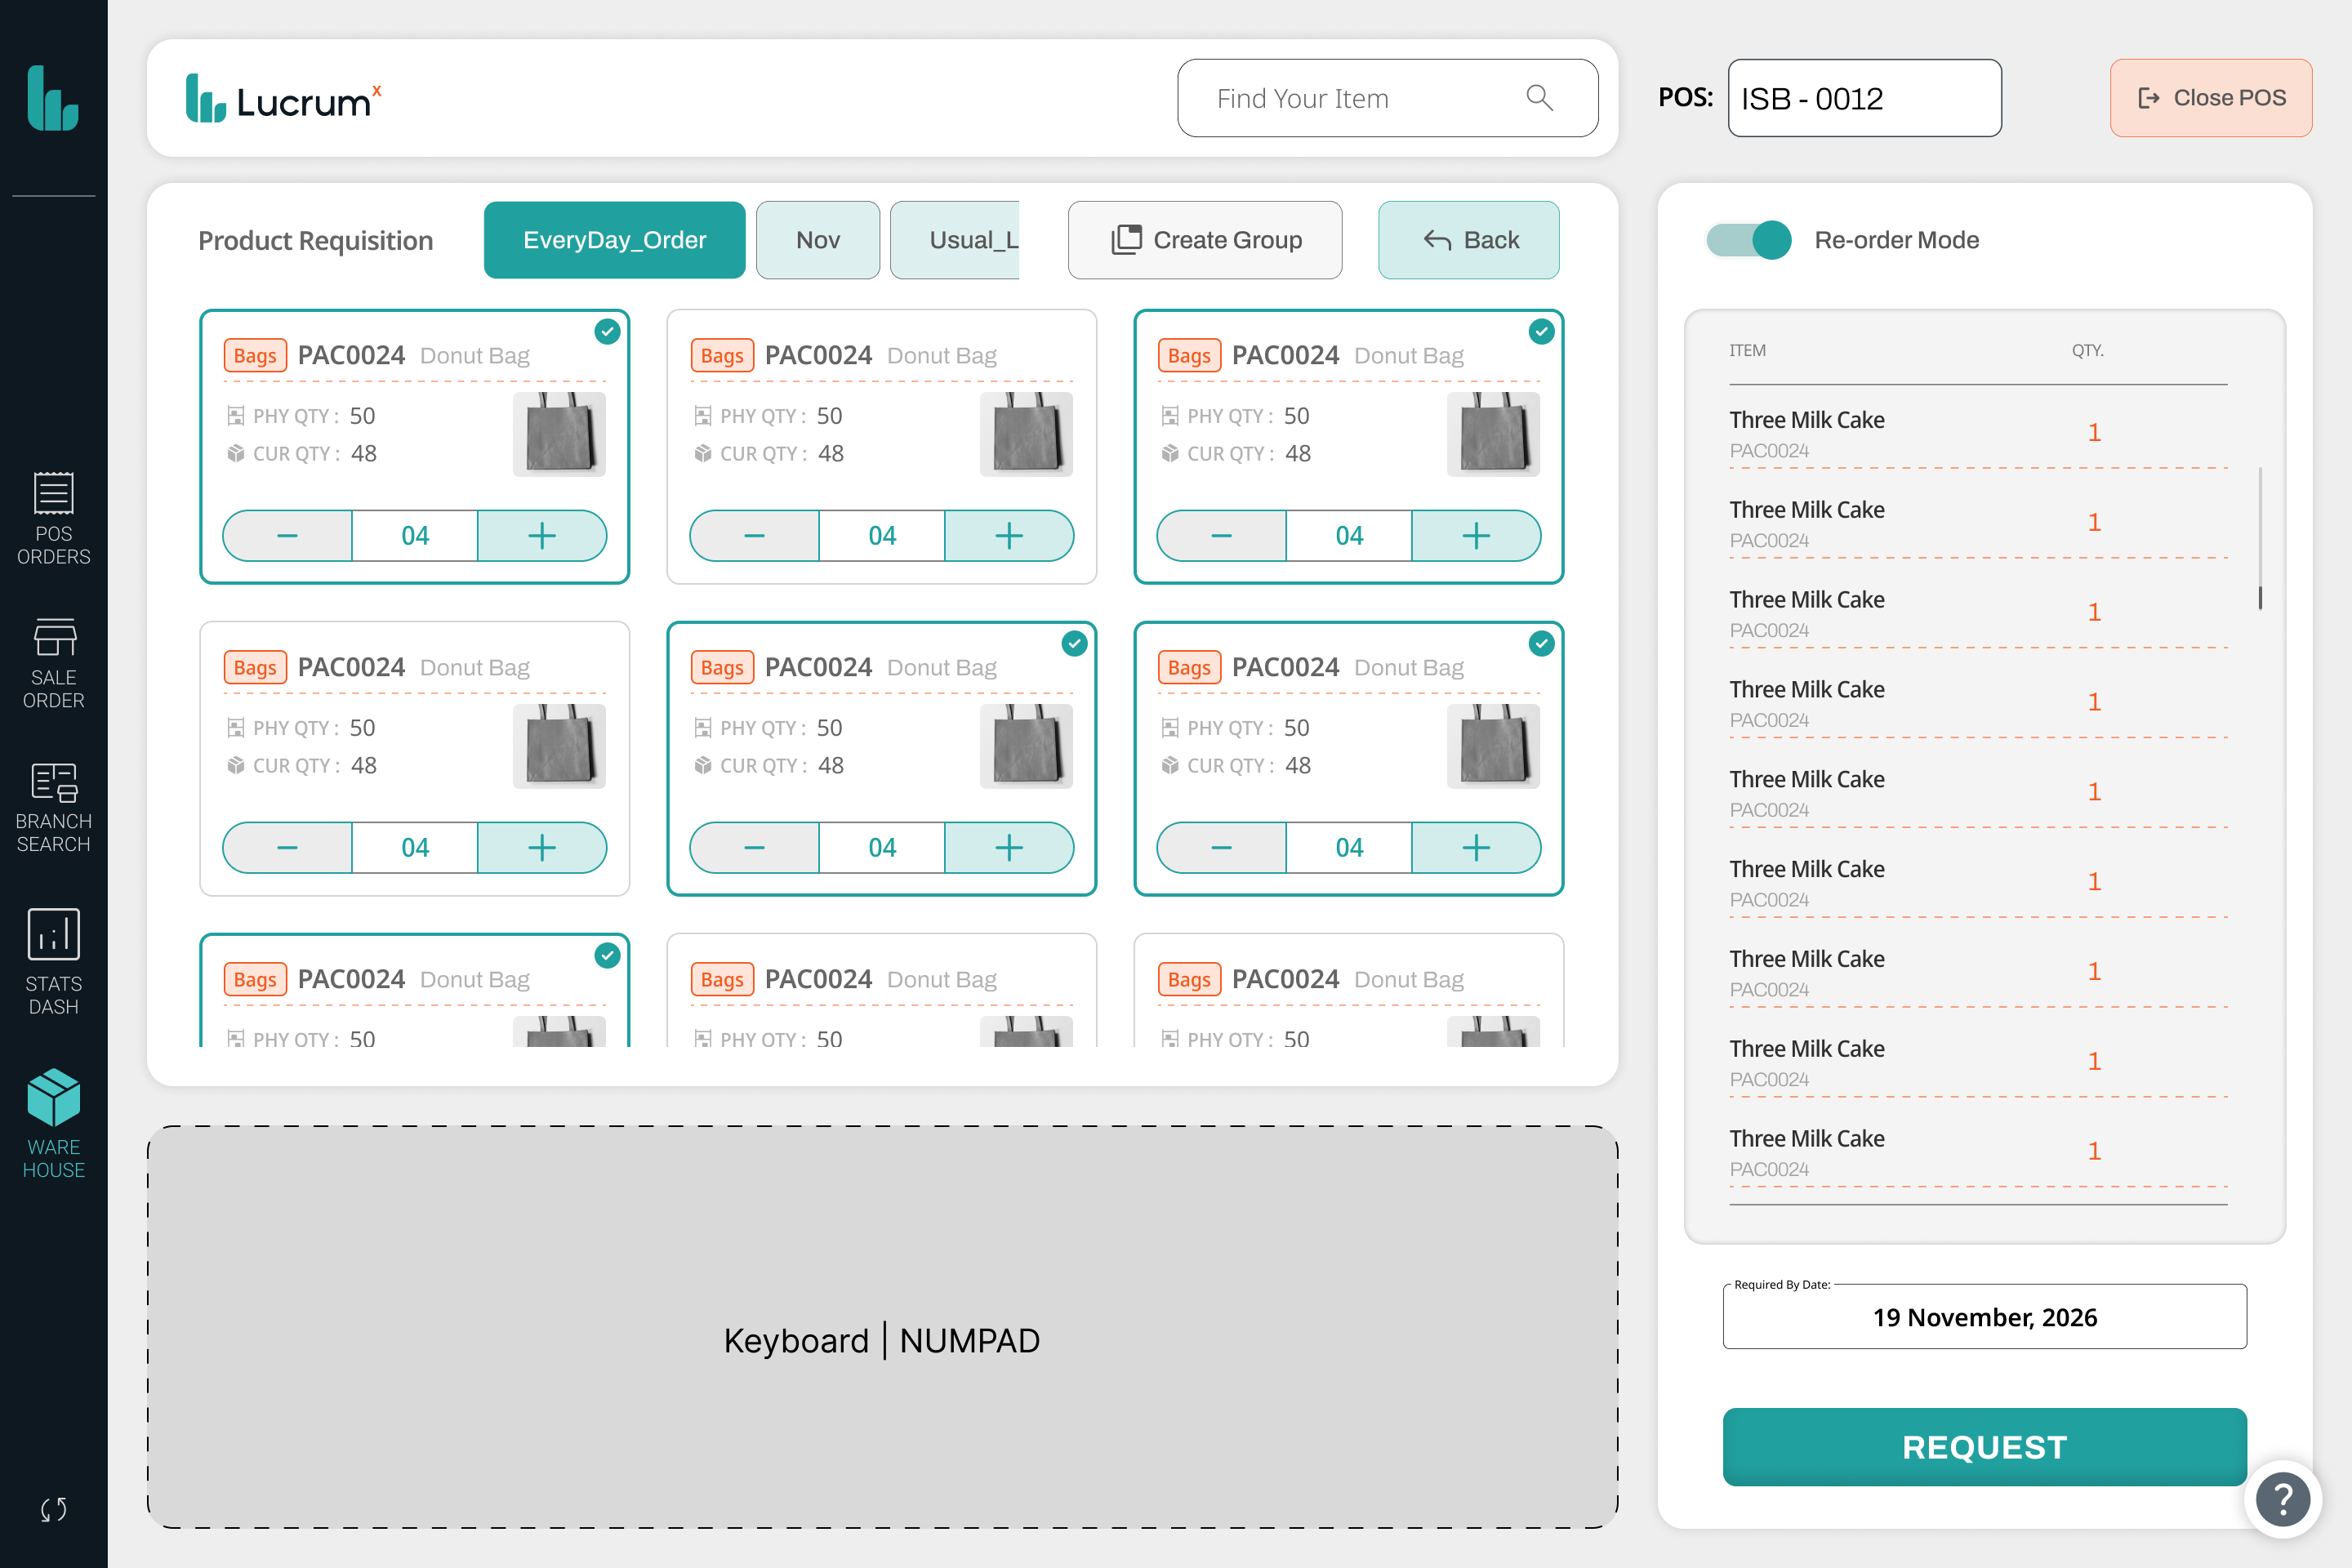Click the Bags tag on first row's middle card

(x=722, y=355)
